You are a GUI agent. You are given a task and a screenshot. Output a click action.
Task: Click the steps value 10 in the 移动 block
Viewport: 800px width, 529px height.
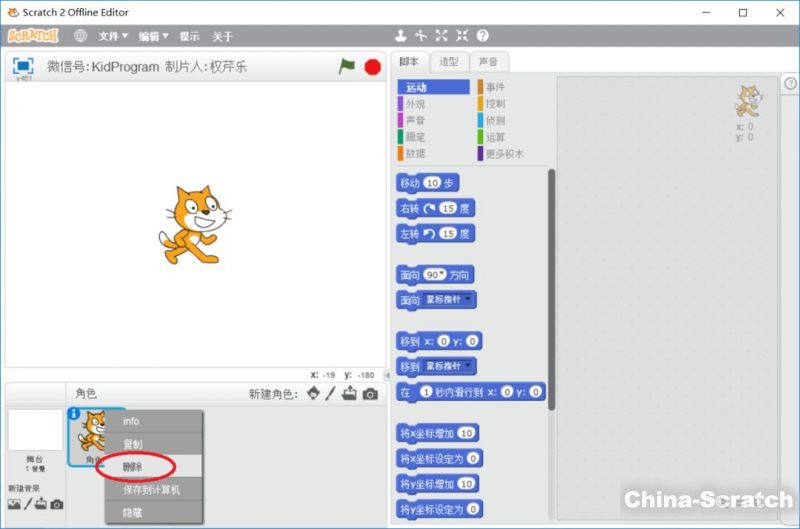(x=432, y=183)
